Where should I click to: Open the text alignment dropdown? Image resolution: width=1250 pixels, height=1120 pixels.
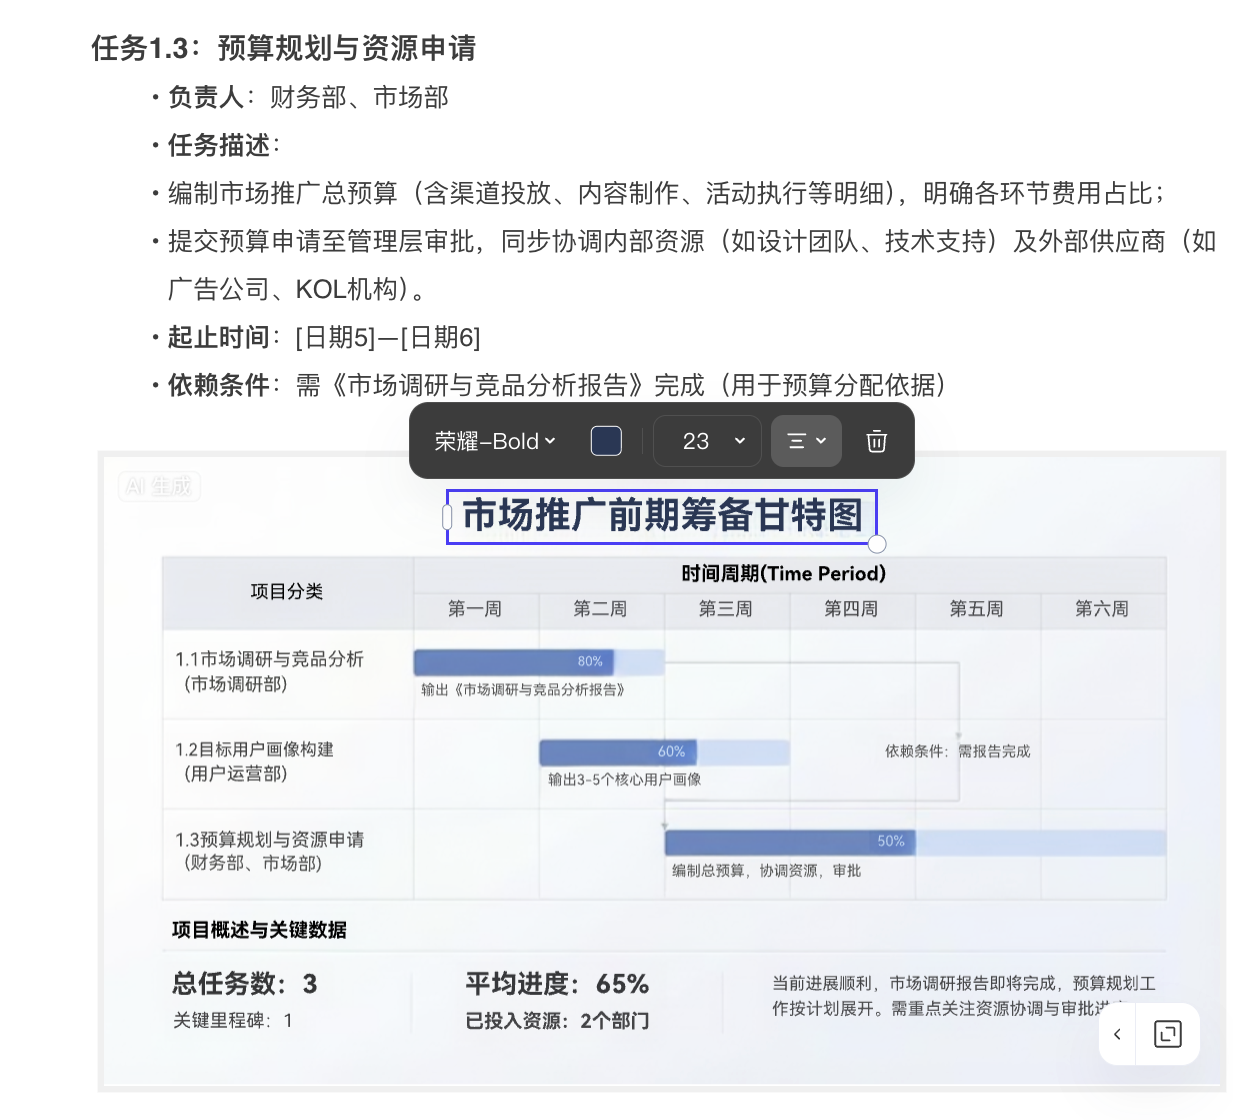click(806, 441)
